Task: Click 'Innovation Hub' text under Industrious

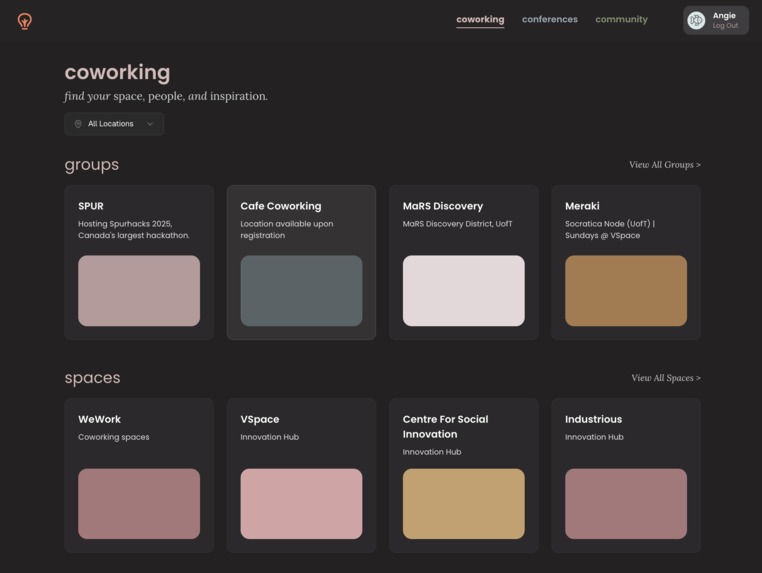Action: click(x=594, y=437)
